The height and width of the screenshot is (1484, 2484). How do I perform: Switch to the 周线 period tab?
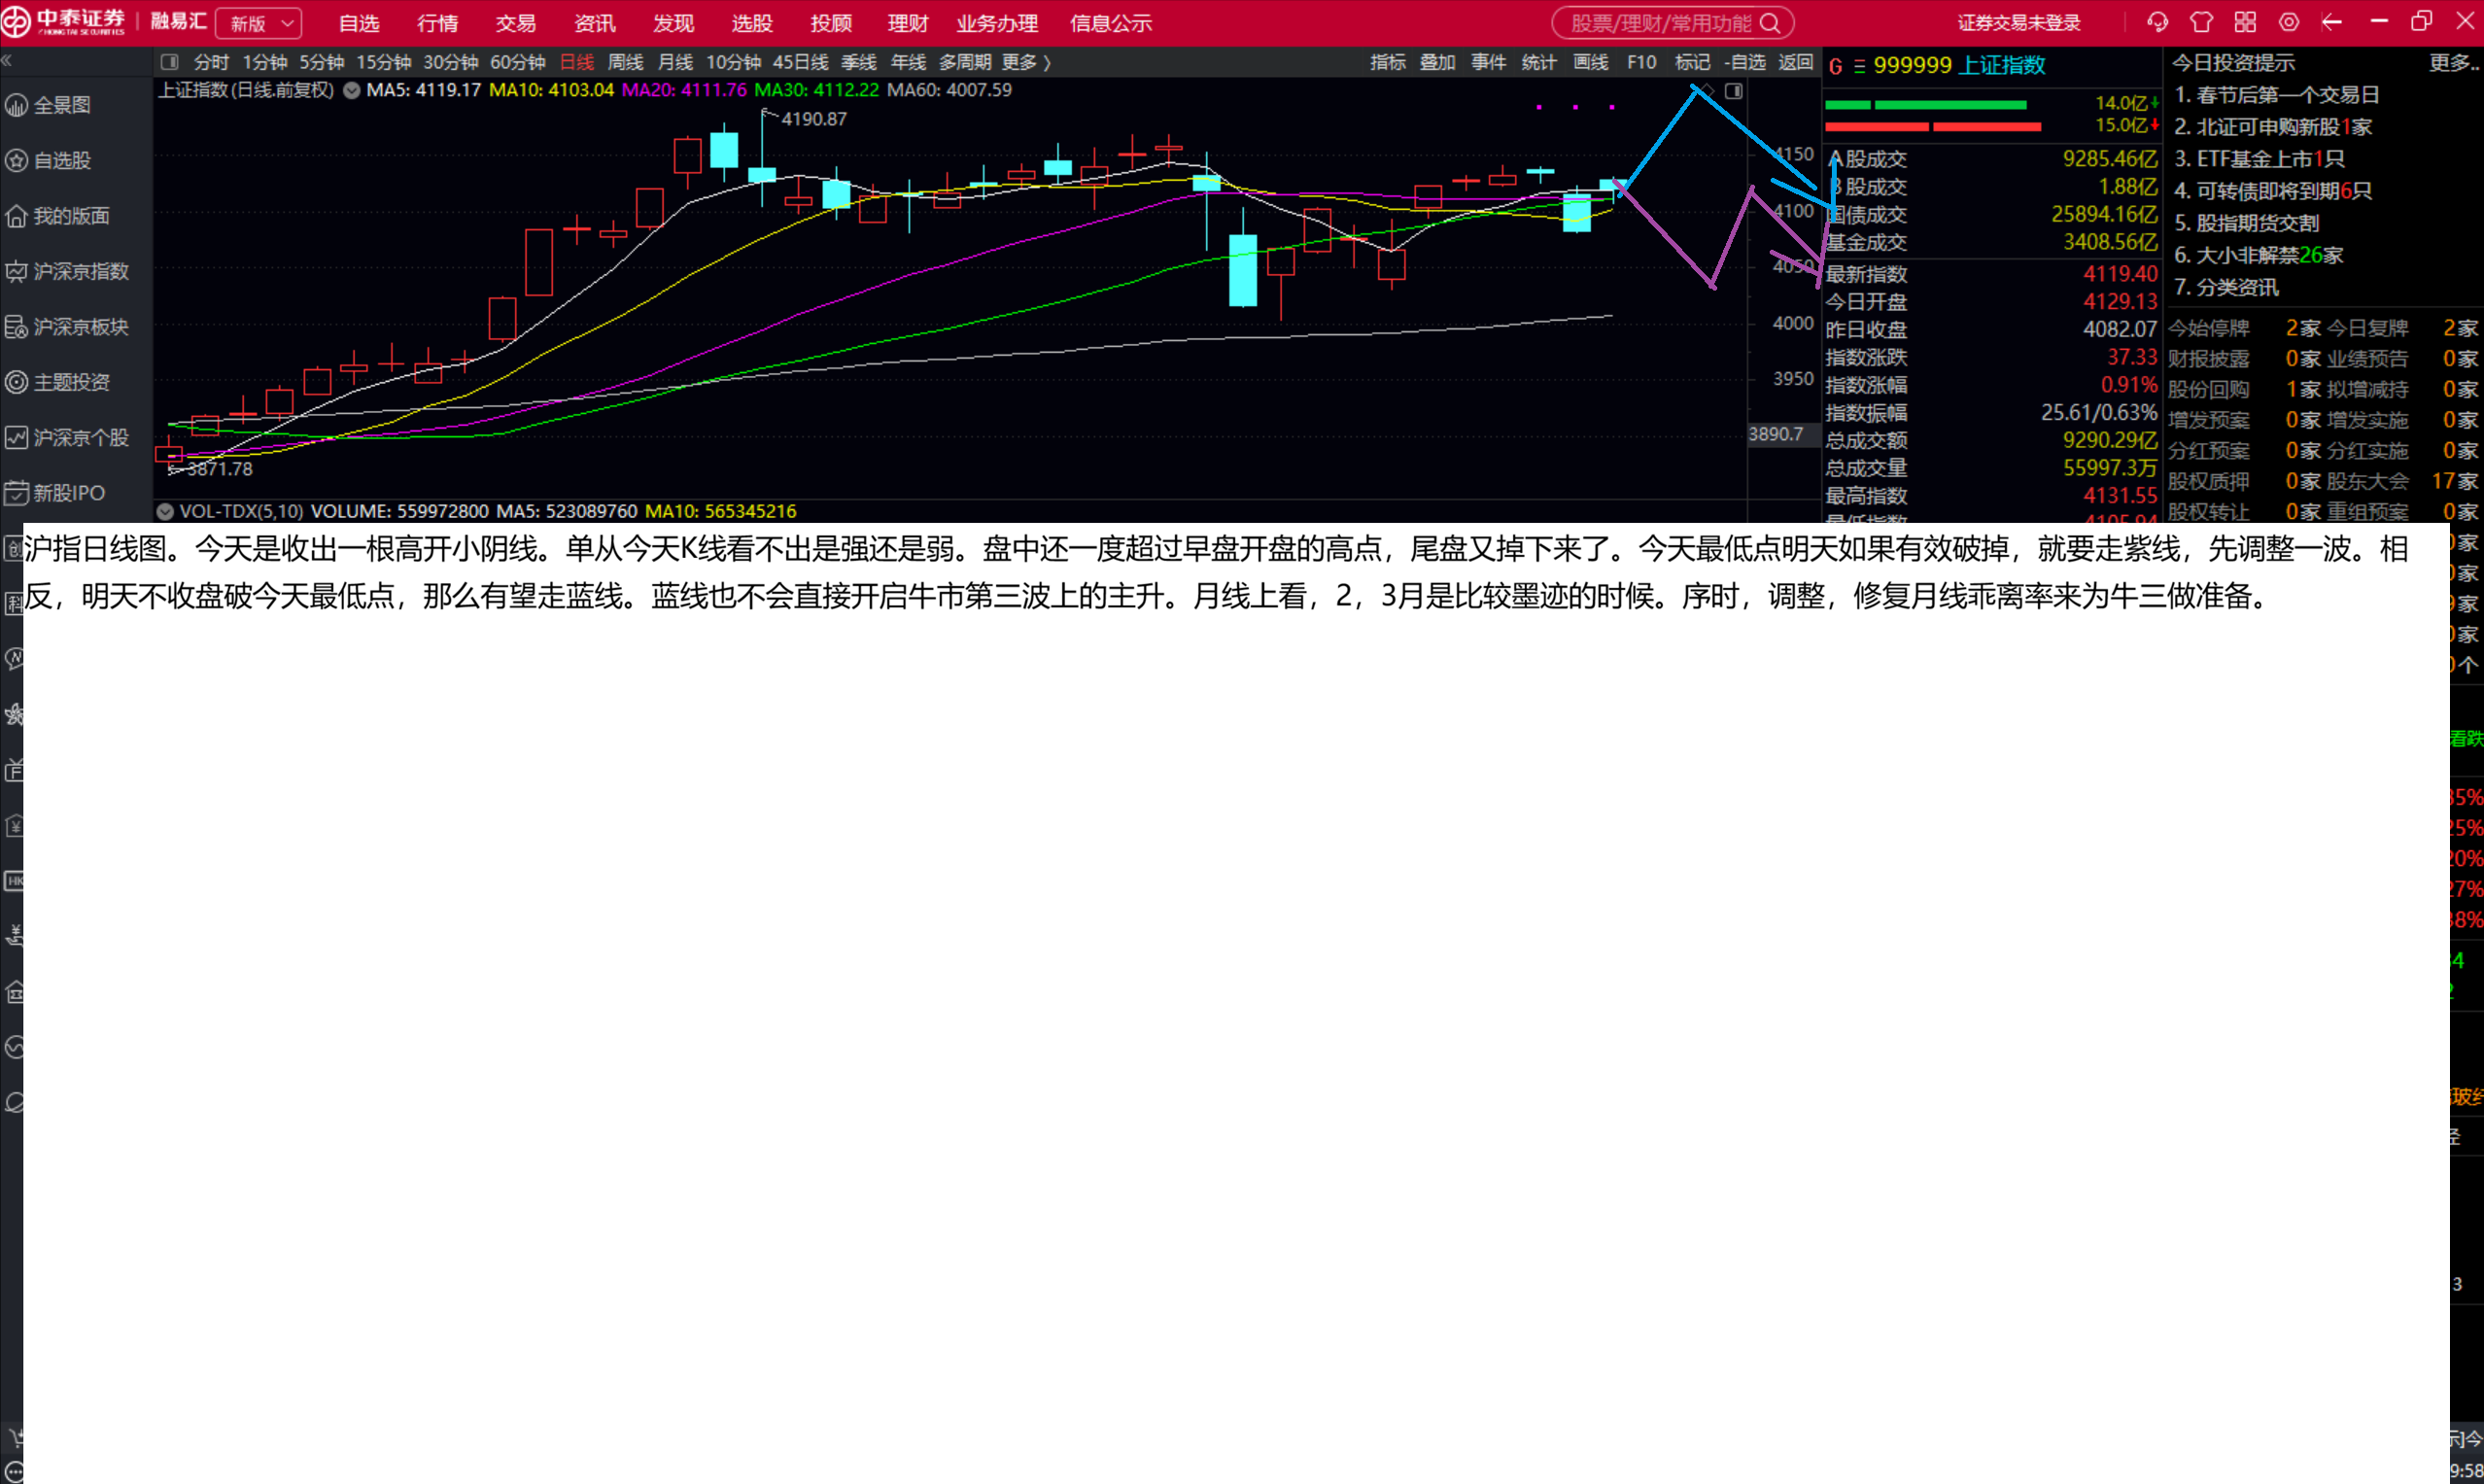tap(625, 62)
